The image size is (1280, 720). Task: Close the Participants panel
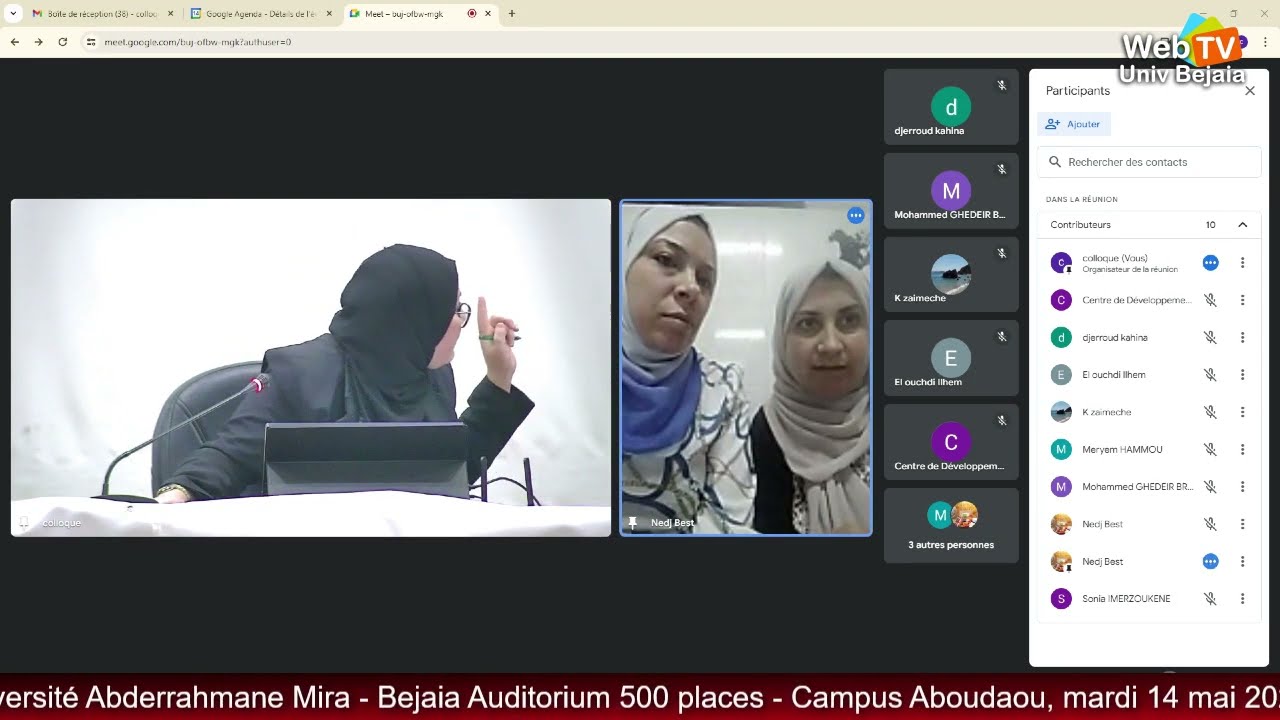click(1250, 90)
